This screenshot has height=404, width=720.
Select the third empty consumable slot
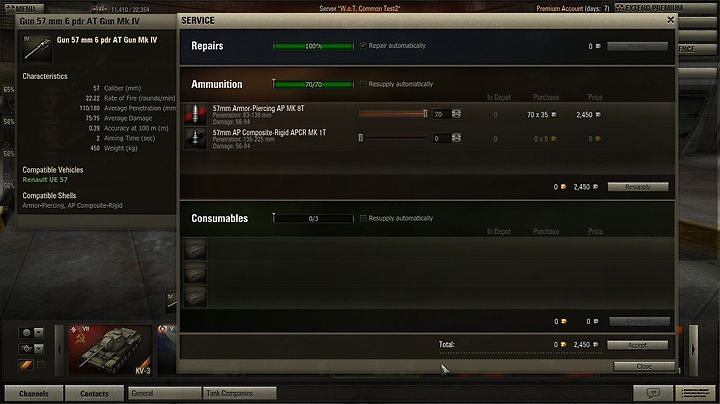coord(196,296)
